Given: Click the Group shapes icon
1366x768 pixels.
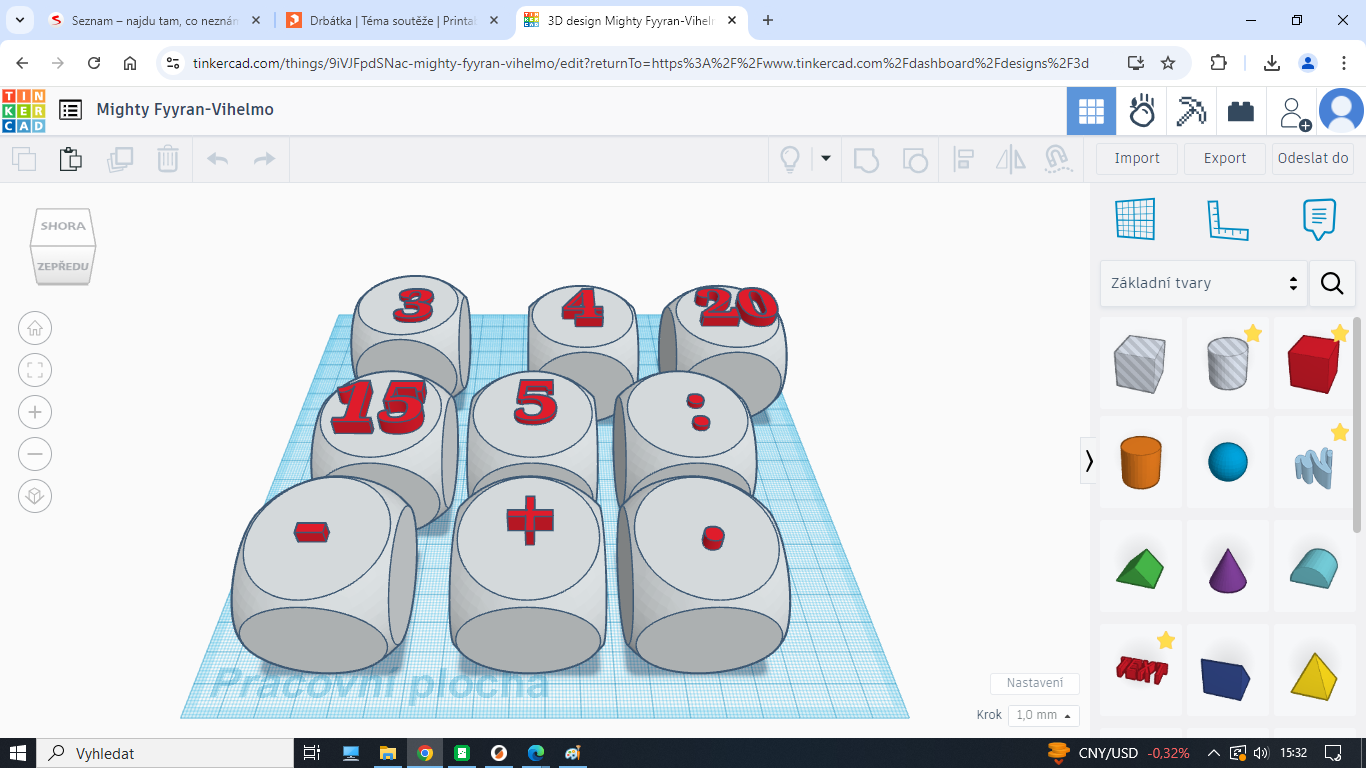Looking at the screenshot, I should [866, 158].
